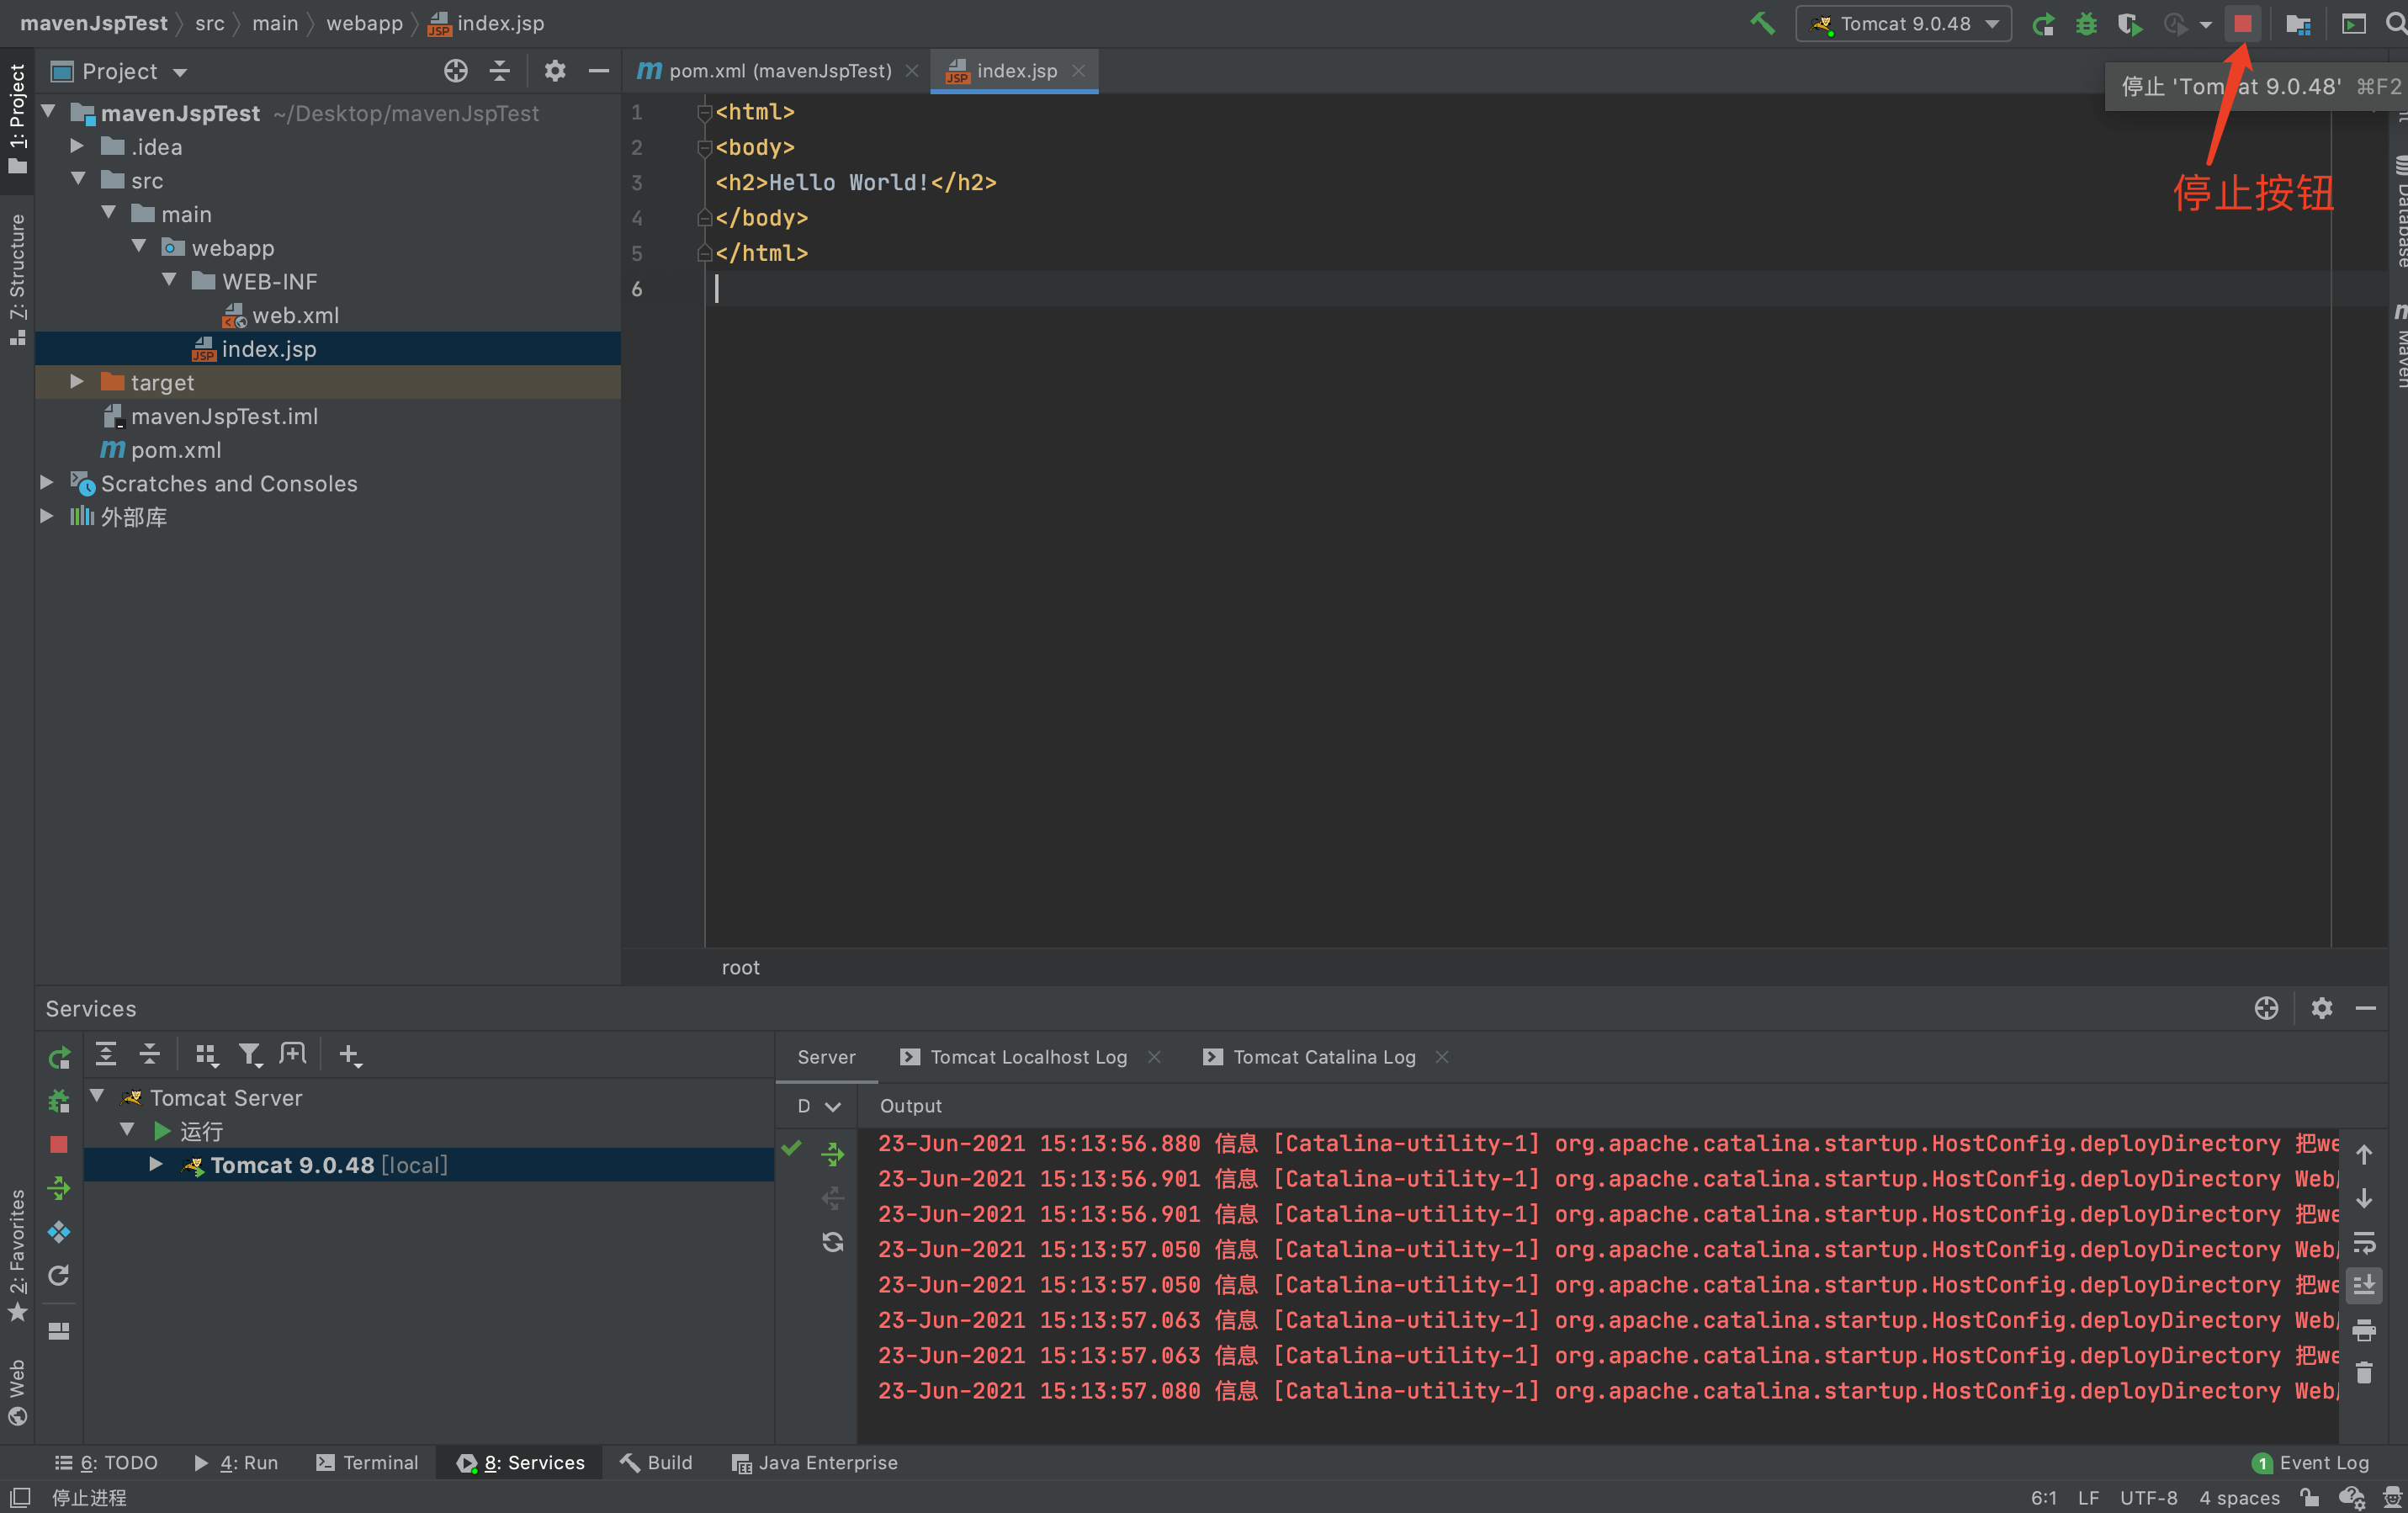Collapse the src folder

77,180
